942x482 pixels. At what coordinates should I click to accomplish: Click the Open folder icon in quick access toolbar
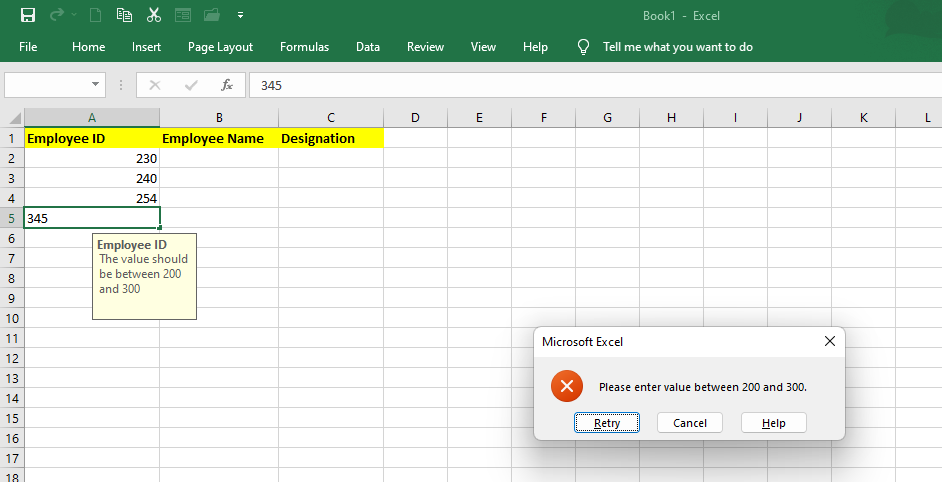pyautogui.click(x=211, y=15)
